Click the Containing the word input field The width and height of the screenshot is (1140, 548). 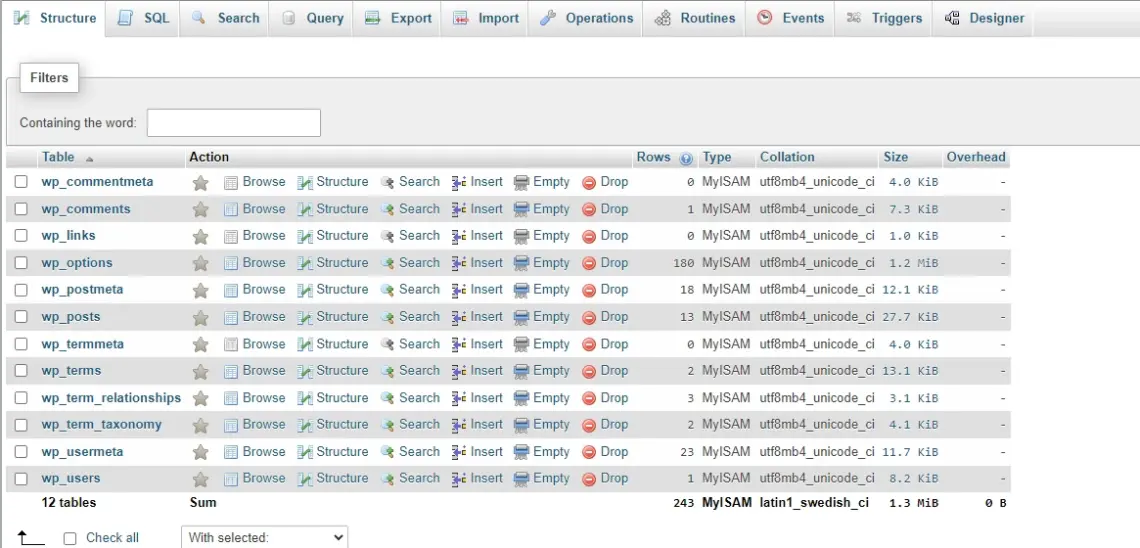click(233, 123)
